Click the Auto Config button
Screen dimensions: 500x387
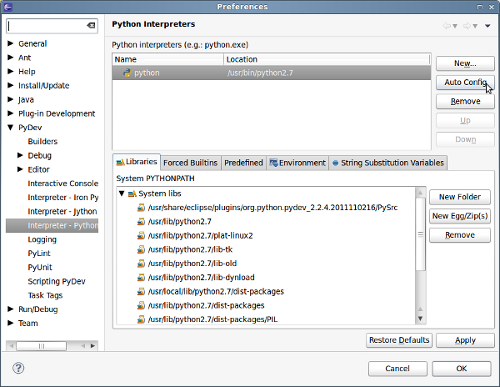(465, 82)
